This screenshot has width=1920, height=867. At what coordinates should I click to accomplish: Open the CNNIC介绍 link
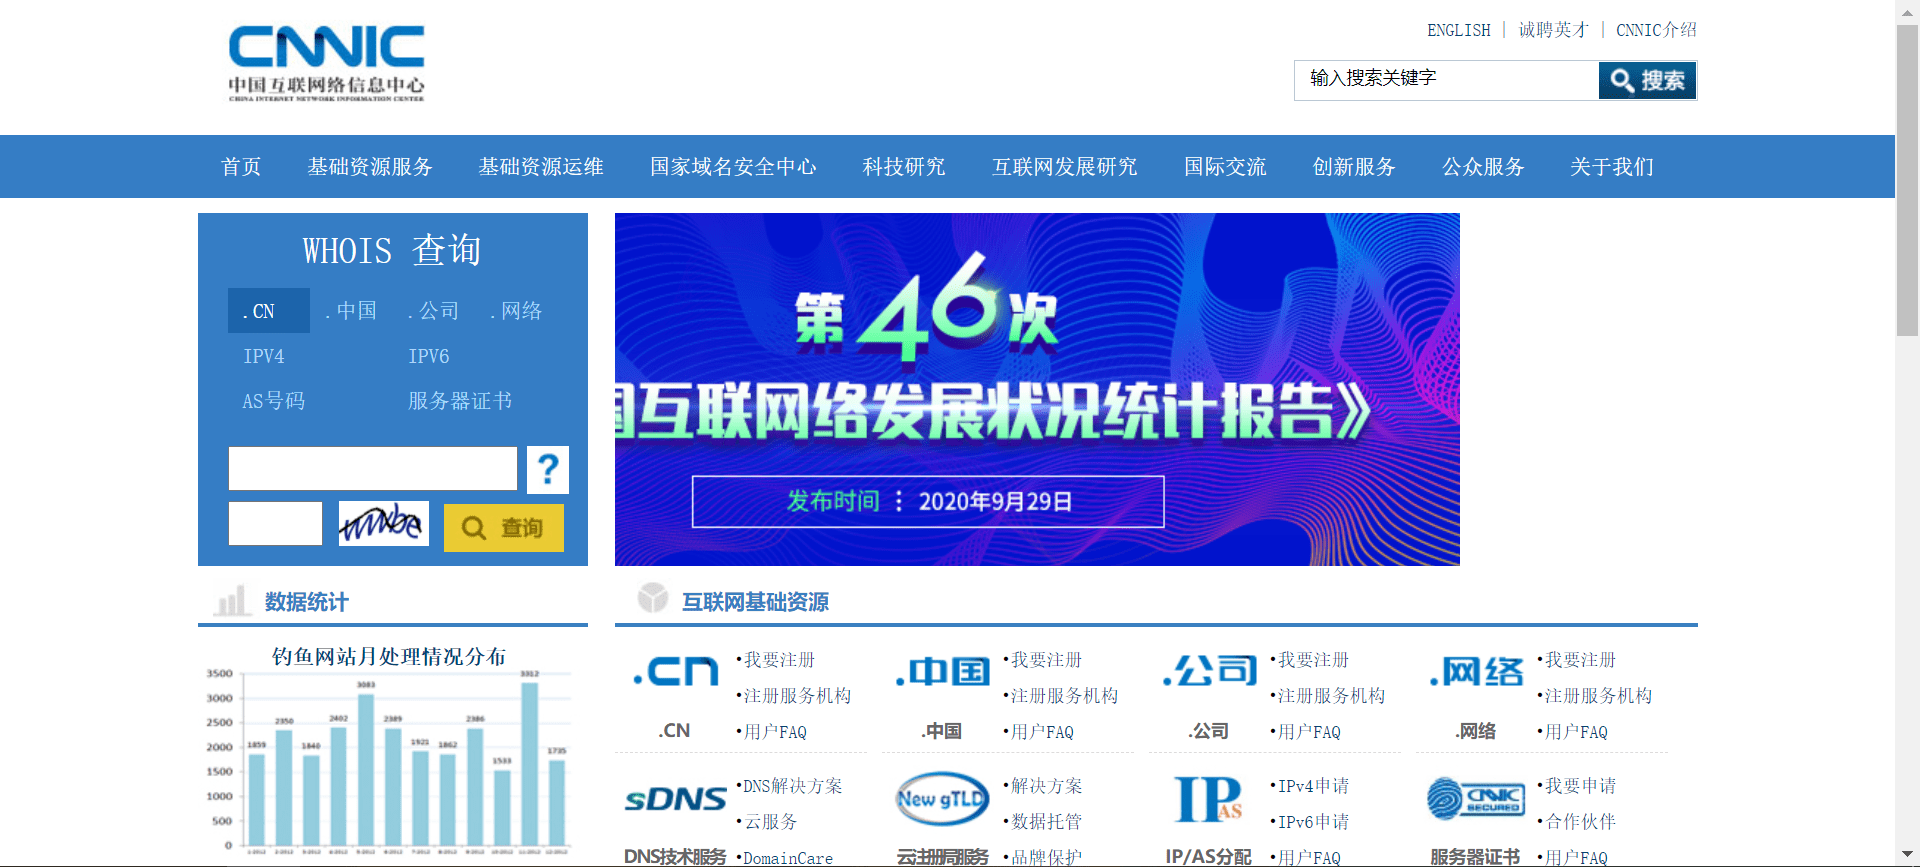(x=1656, y=30)
